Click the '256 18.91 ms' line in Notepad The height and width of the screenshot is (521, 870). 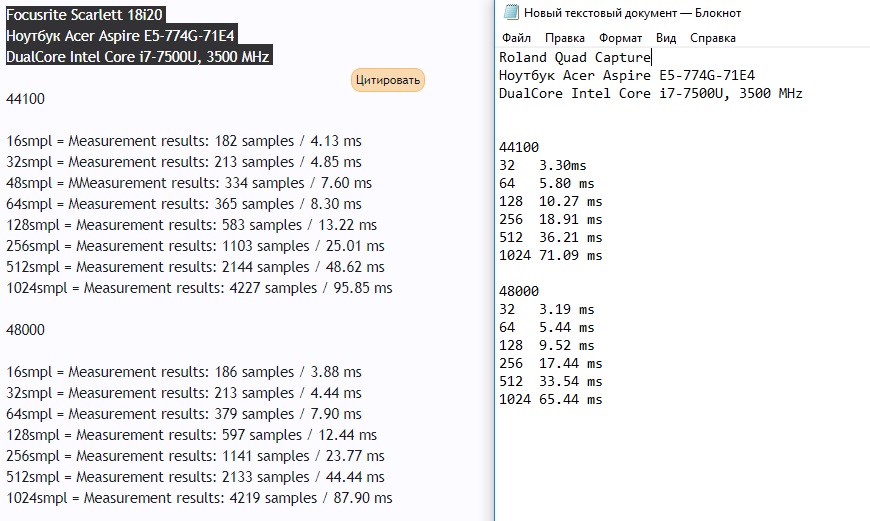[550, 220]
